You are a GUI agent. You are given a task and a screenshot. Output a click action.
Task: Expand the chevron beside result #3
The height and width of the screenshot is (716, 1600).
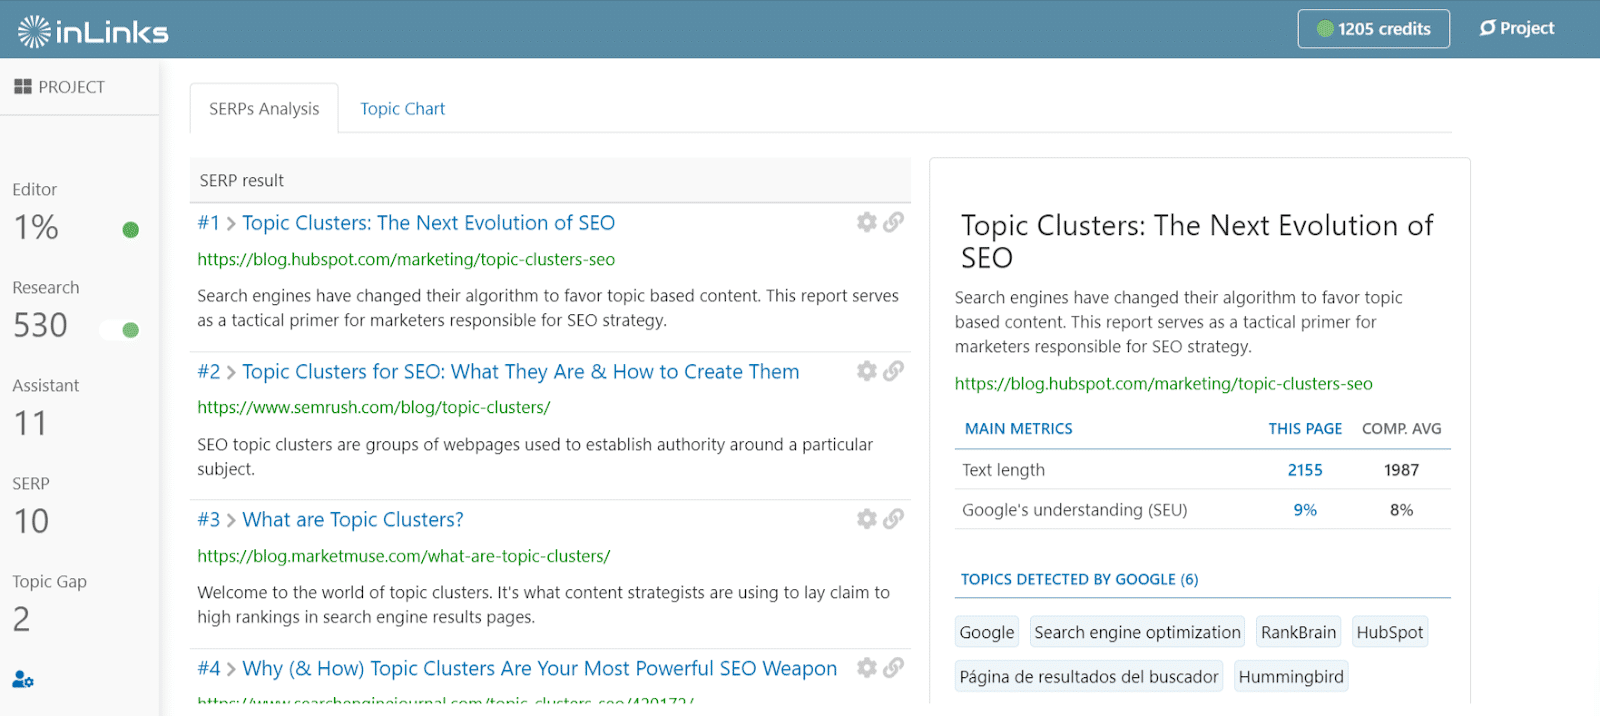click(x=231, y=521)
